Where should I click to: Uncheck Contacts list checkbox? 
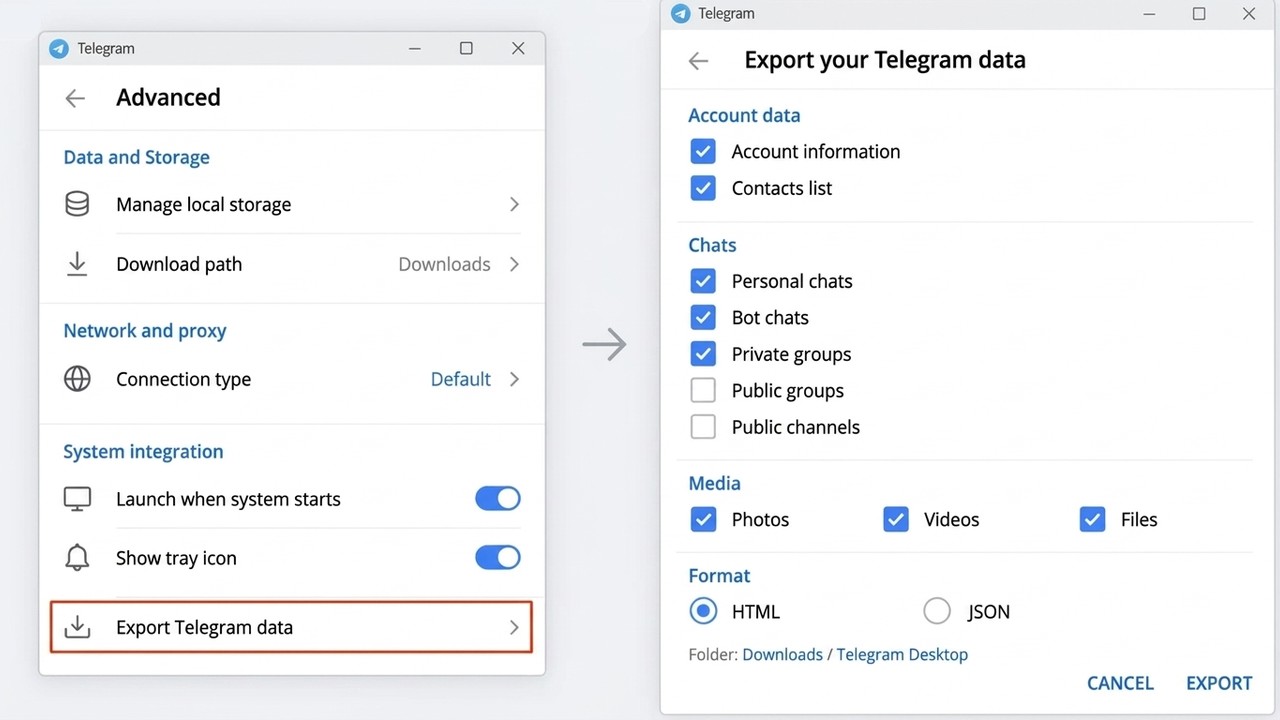tap(703, 188)
